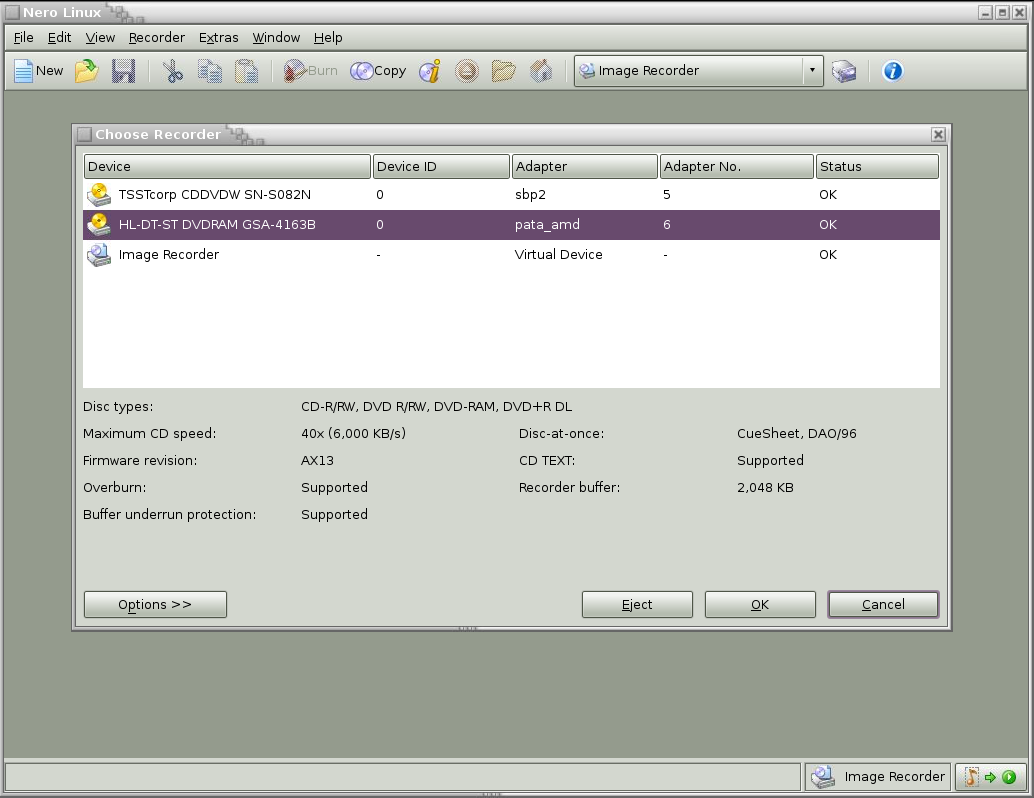Expand the dialog with Options >> button
The image size is (1034, 798).
pyautogui.click(x=155, y=604)
